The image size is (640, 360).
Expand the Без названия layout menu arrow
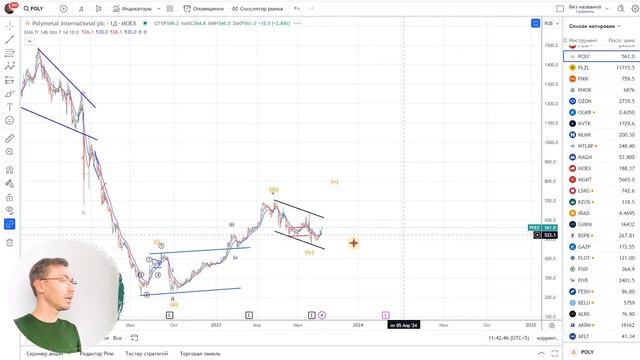tap(607, 9)
